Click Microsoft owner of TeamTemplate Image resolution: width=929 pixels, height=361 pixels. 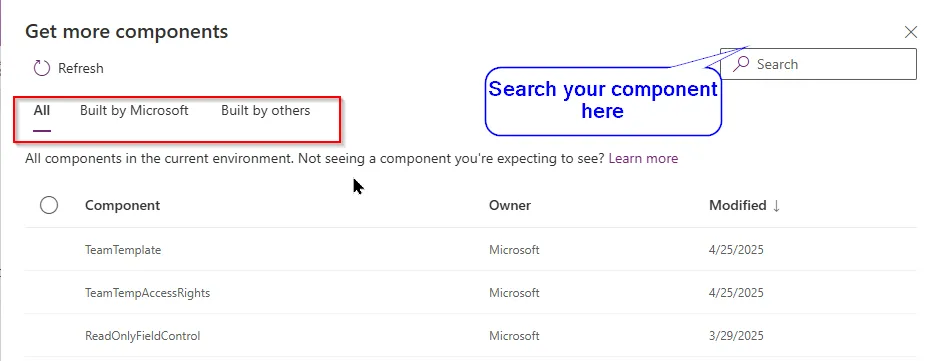514,250
